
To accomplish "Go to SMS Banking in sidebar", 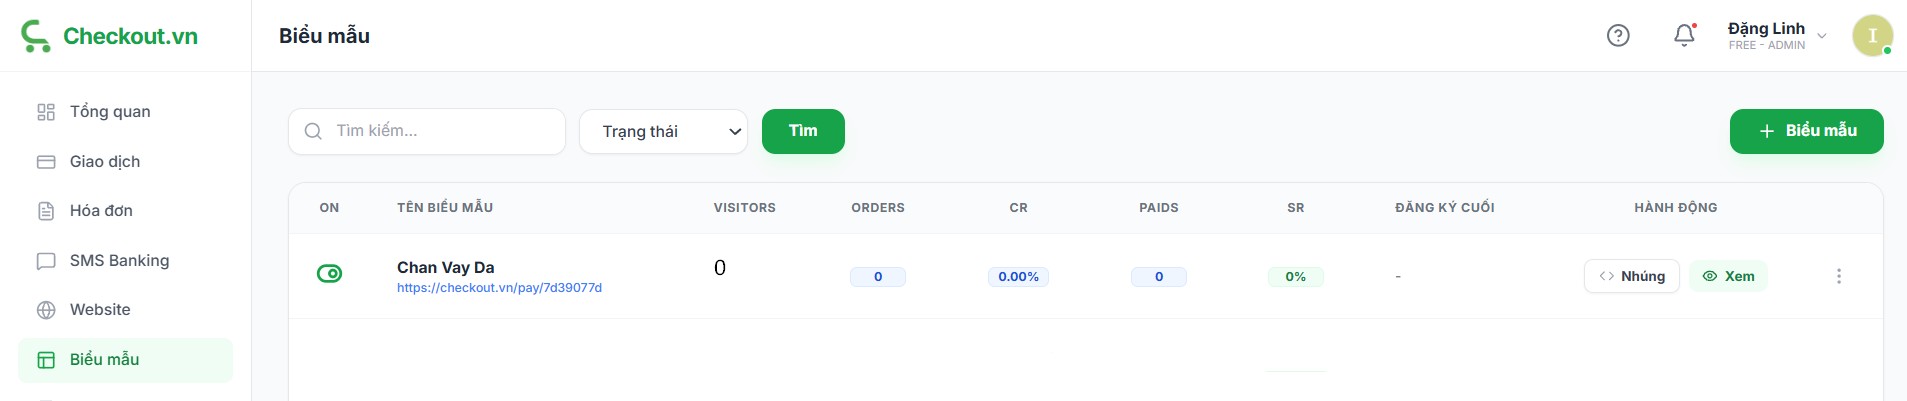I will [x=119, y=261].
